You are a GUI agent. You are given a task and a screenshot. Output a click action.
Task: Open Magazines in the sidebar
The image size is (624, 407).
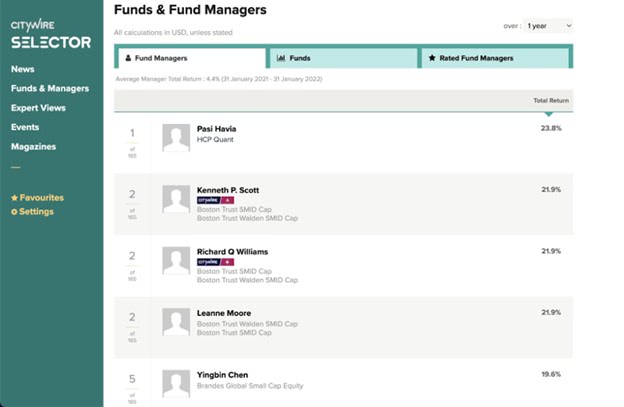[x=33, y=146]
